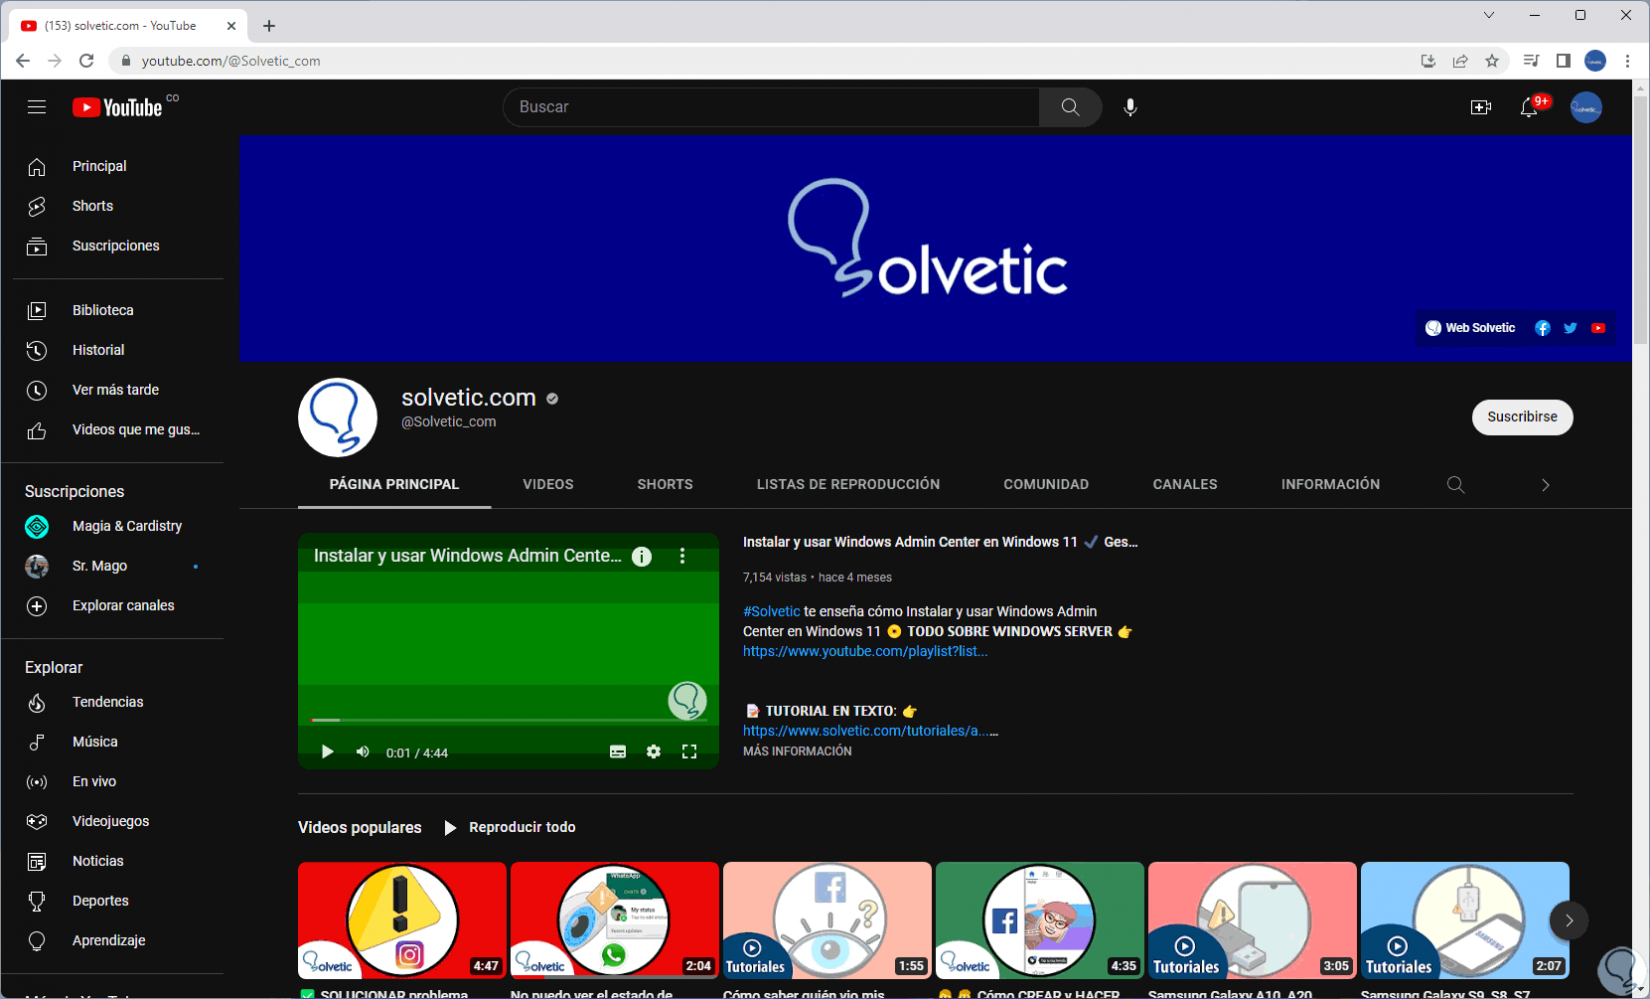
Task: Open Sr. Mago subscription channel
Action: 118,566
